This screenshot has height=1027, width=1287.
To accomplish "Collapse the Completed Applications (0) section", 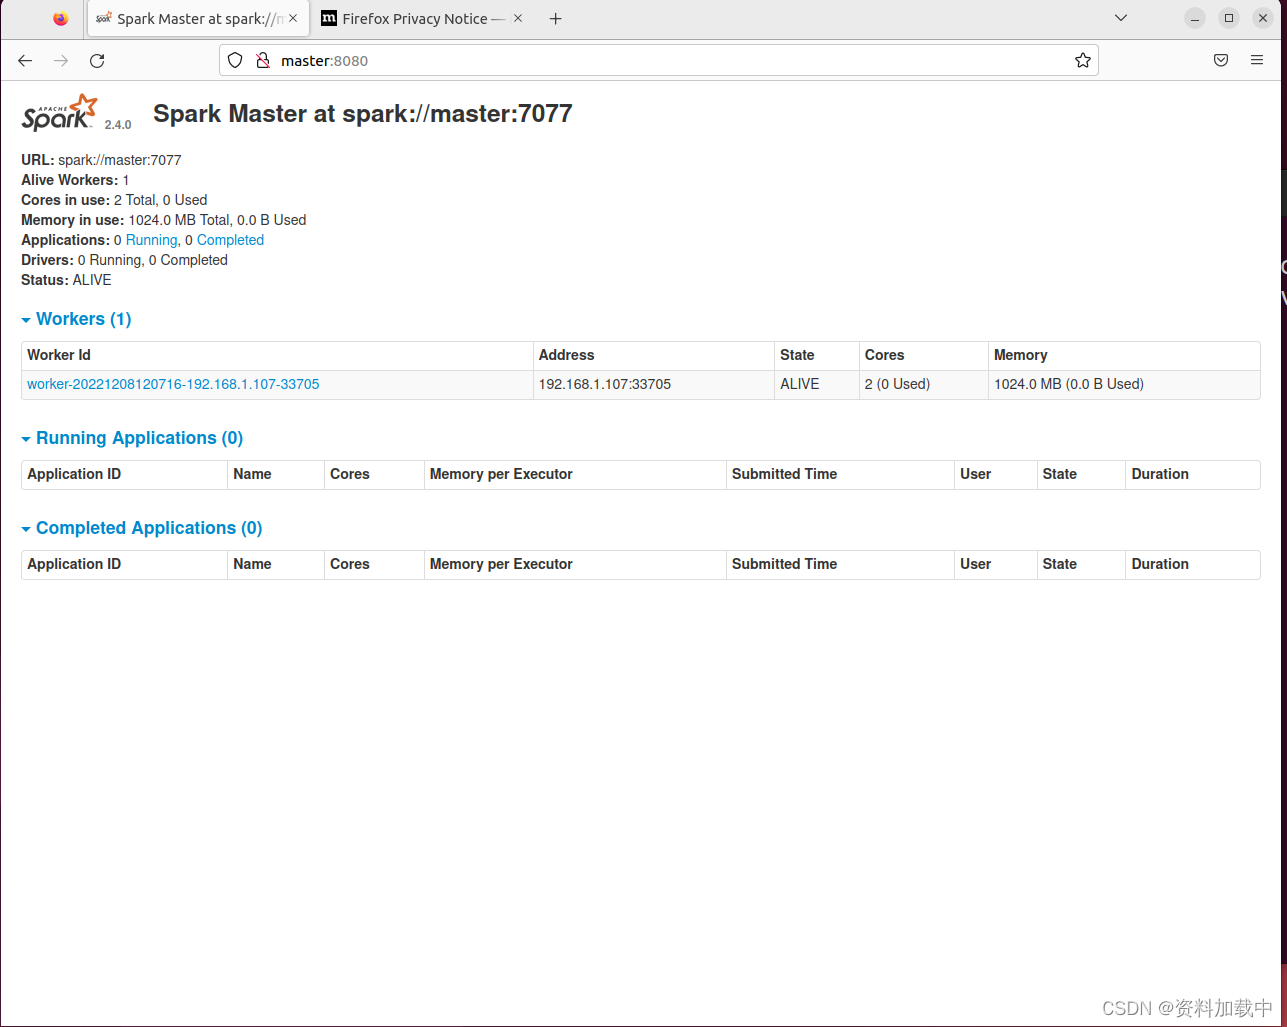I will pyautogui.click(x=141, y=528).
